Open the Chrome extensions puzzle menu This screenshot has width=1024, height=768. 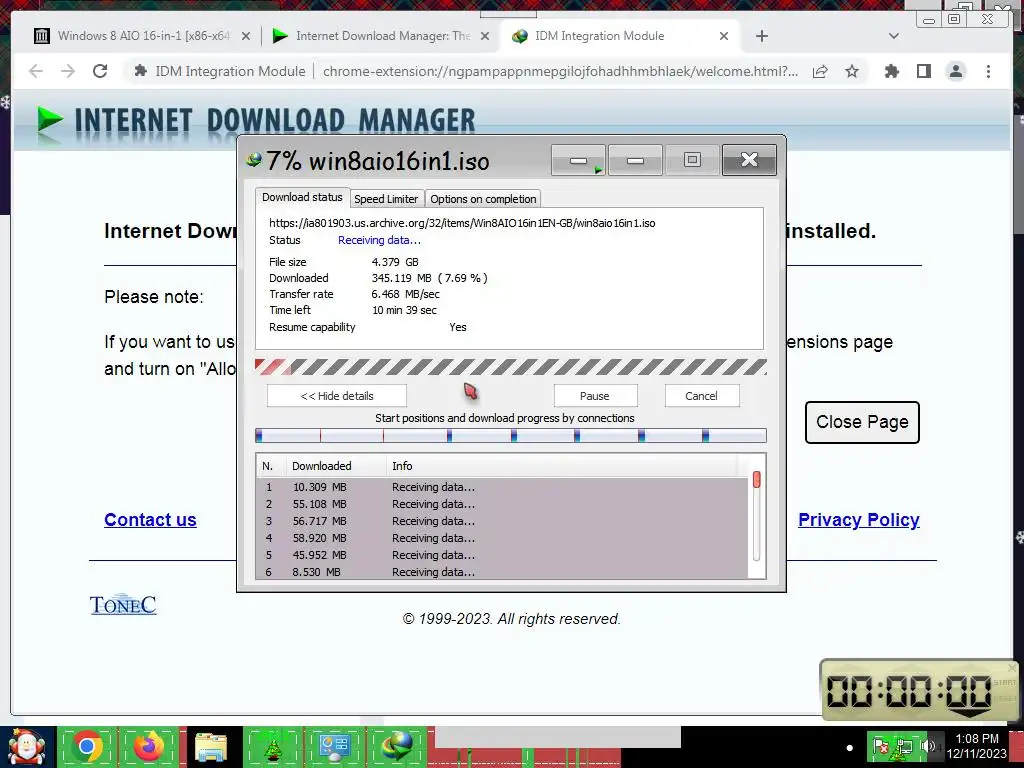(891, 71)
